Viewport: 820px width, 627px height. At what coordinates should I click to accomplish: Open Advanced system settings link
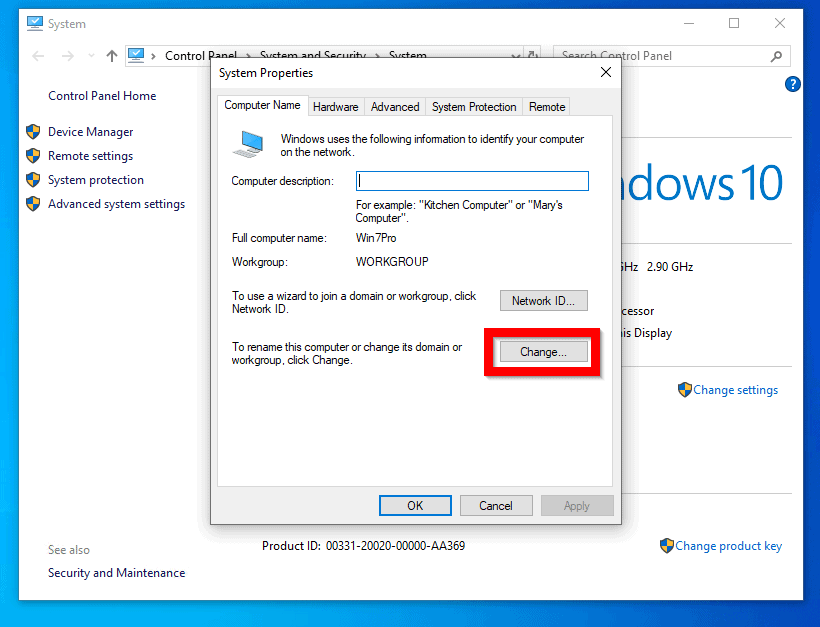[x=117, y=204]
